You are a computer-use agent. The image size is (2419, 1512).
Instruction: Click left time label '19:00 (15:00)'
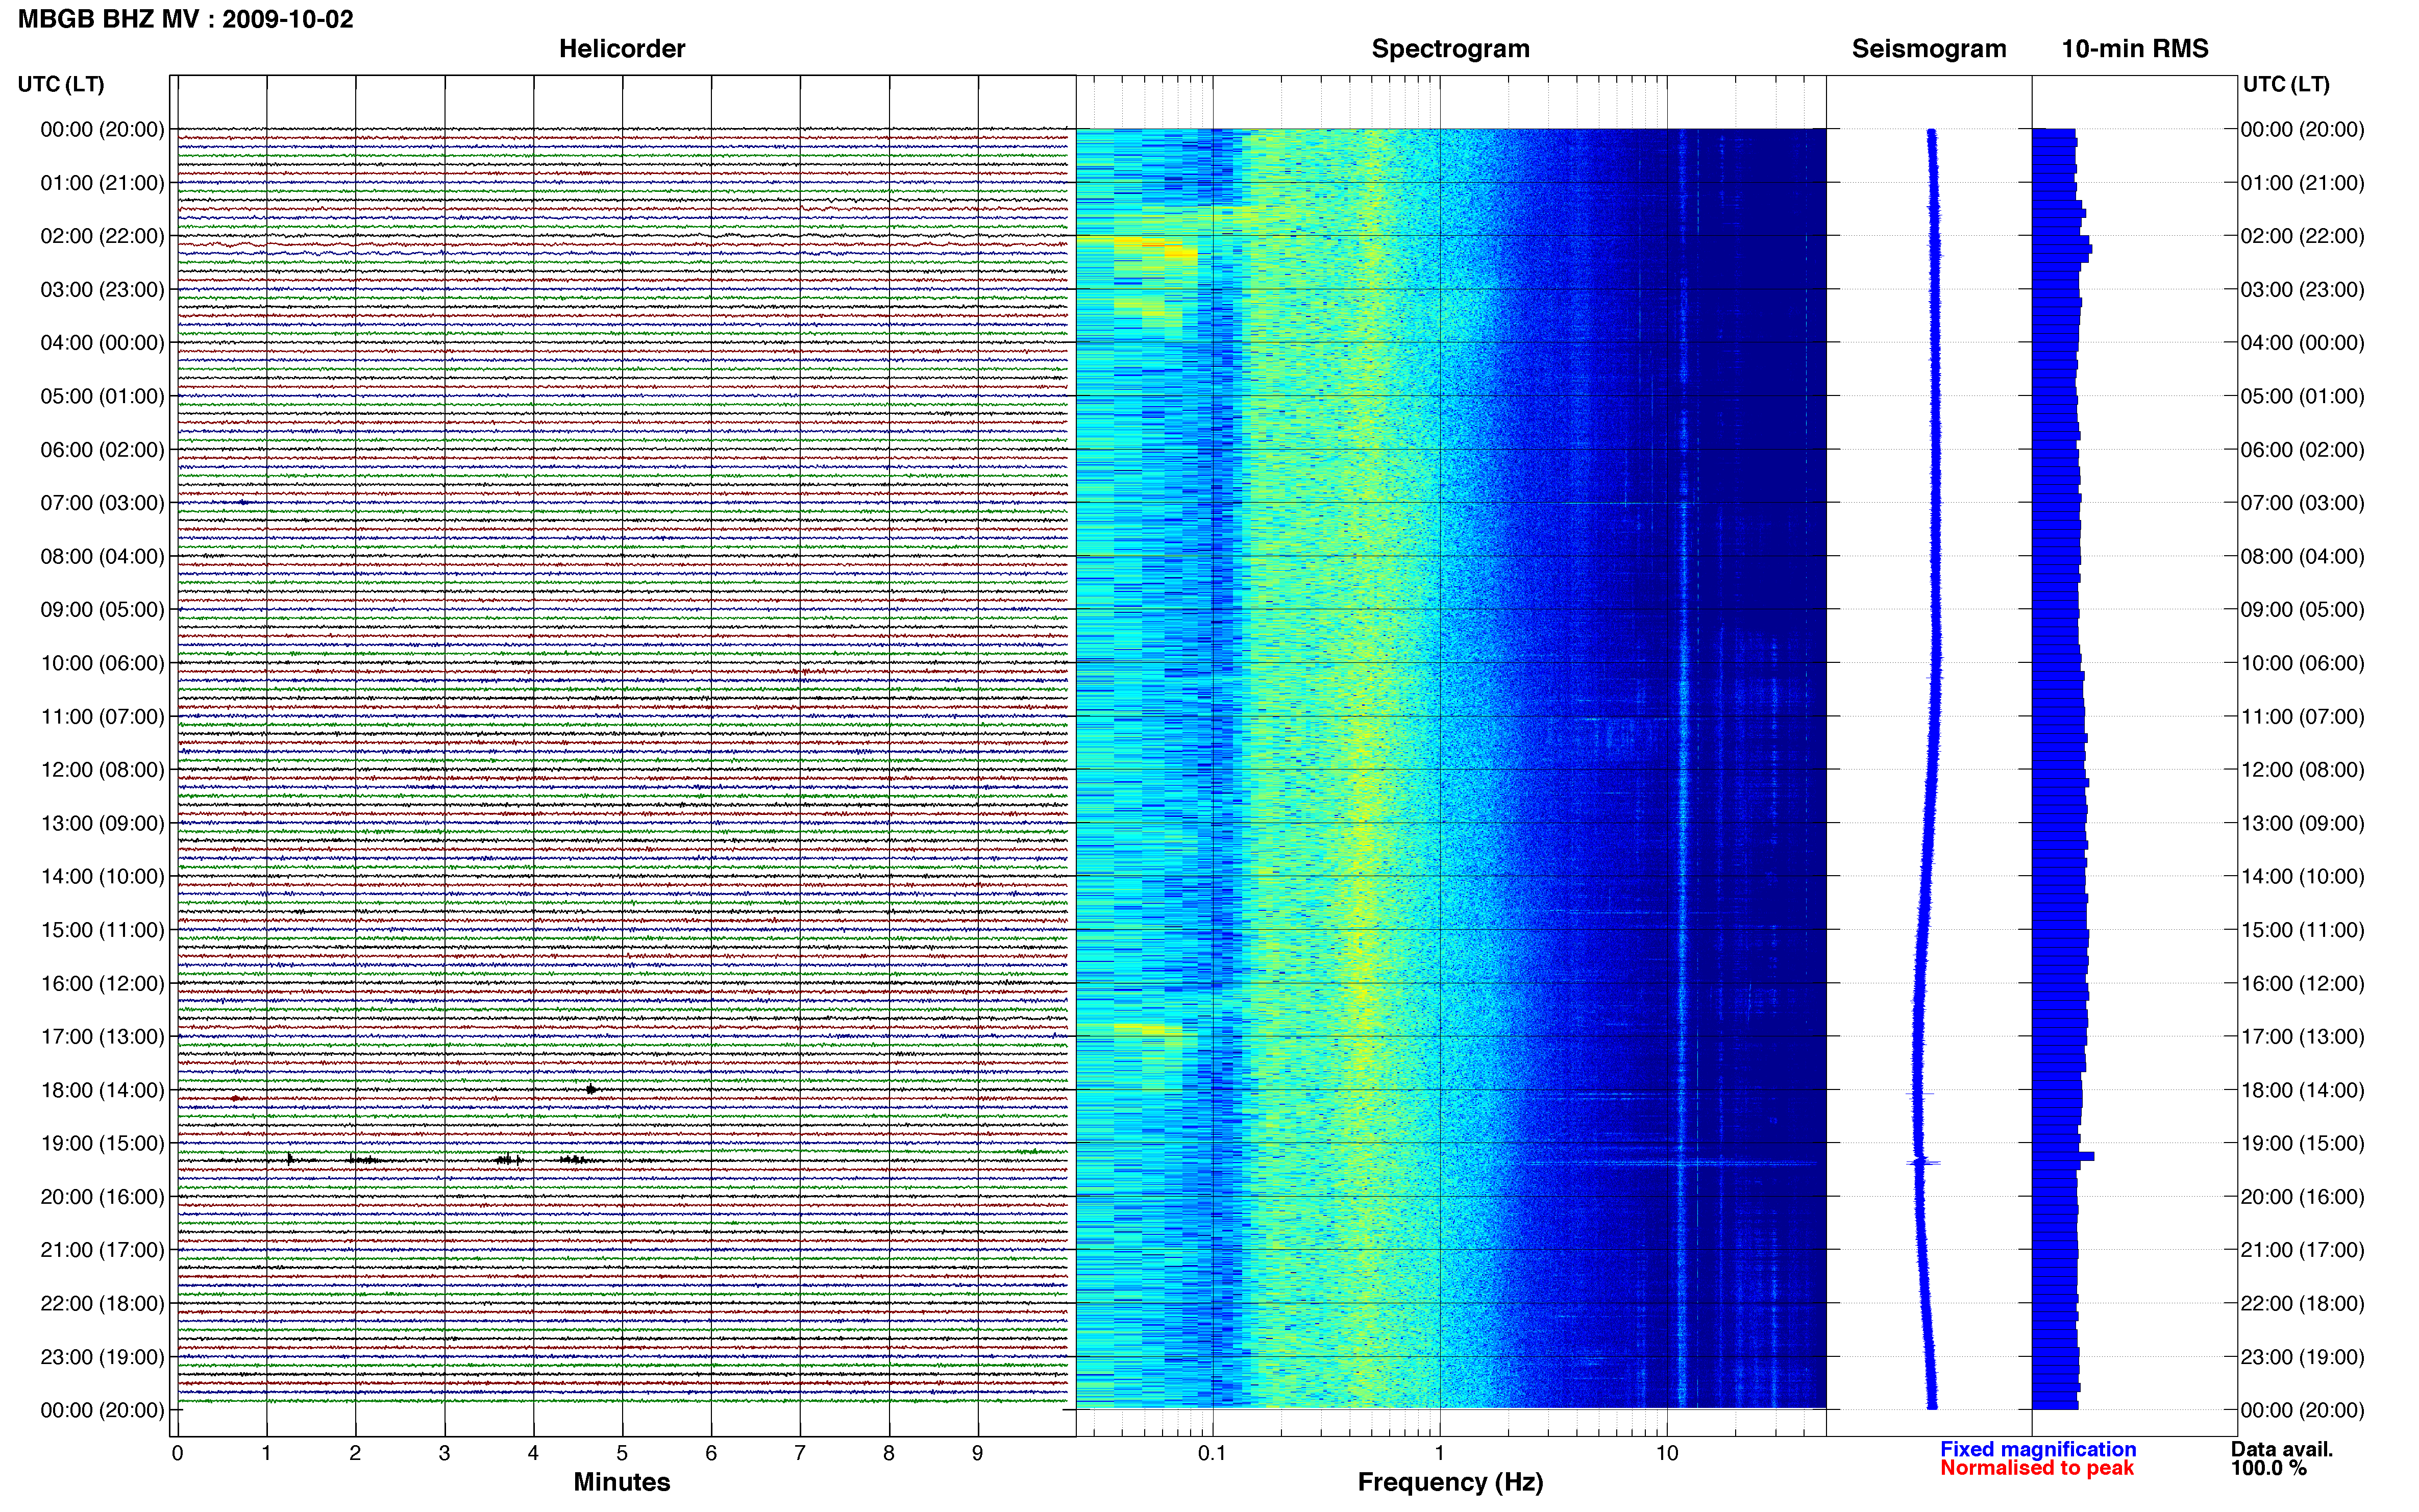tap(102, 1143)
